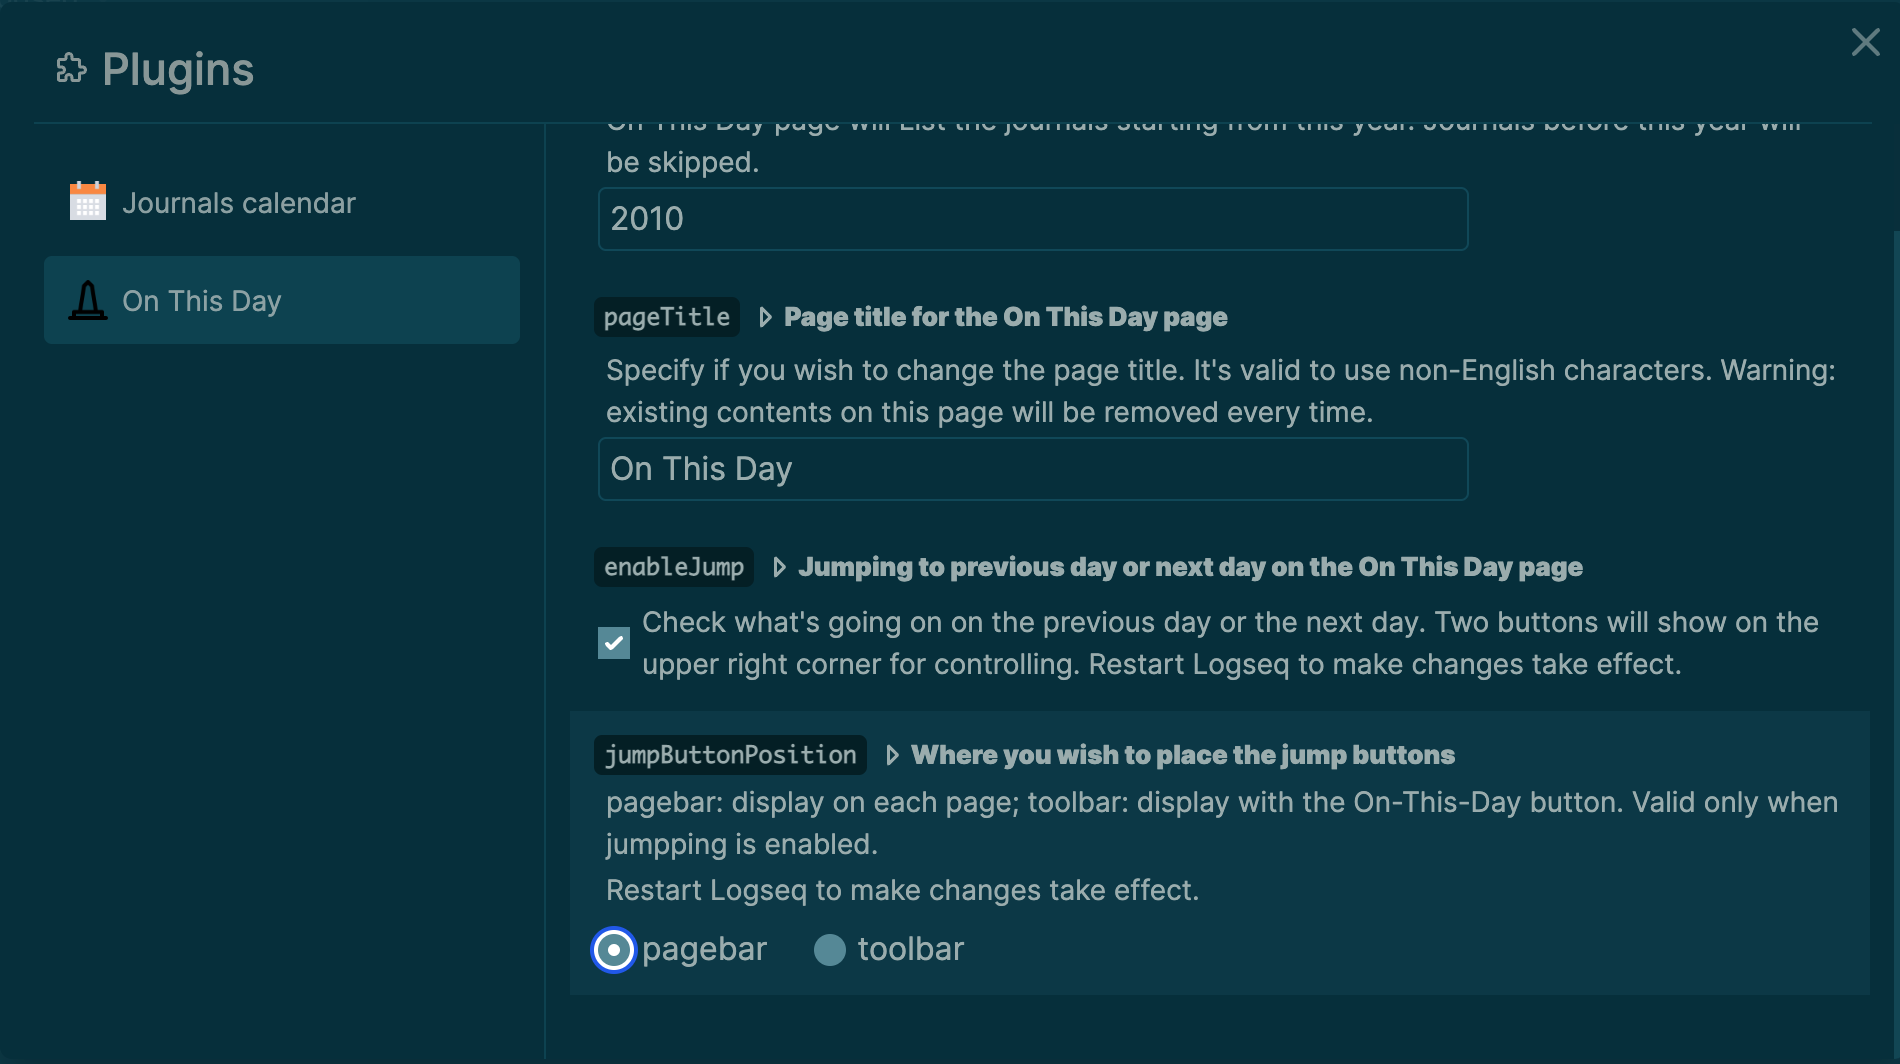
Task: Click heading 'Jumping to previous day or next day'
Action: (x=1190, y=567)
